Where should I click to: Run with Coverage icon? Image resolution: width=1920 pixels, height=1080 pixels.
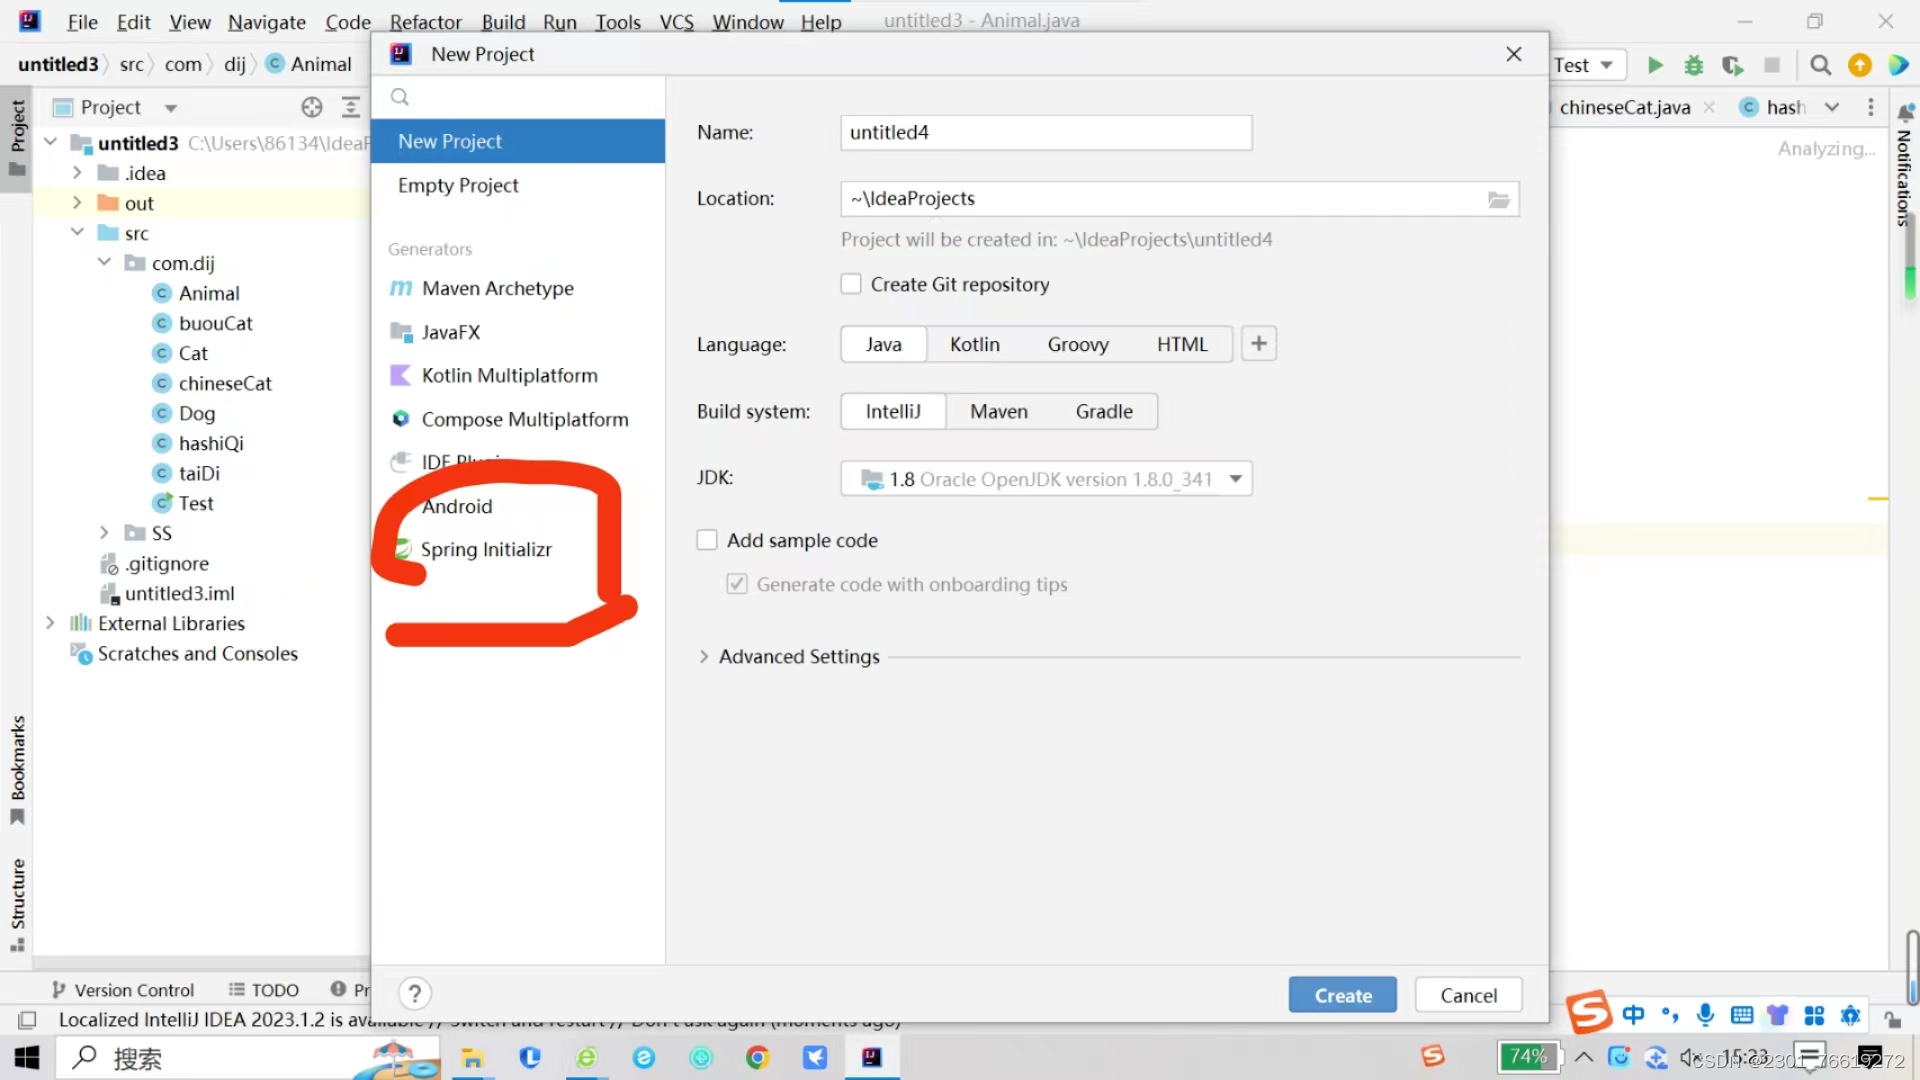click(1732, 65)
